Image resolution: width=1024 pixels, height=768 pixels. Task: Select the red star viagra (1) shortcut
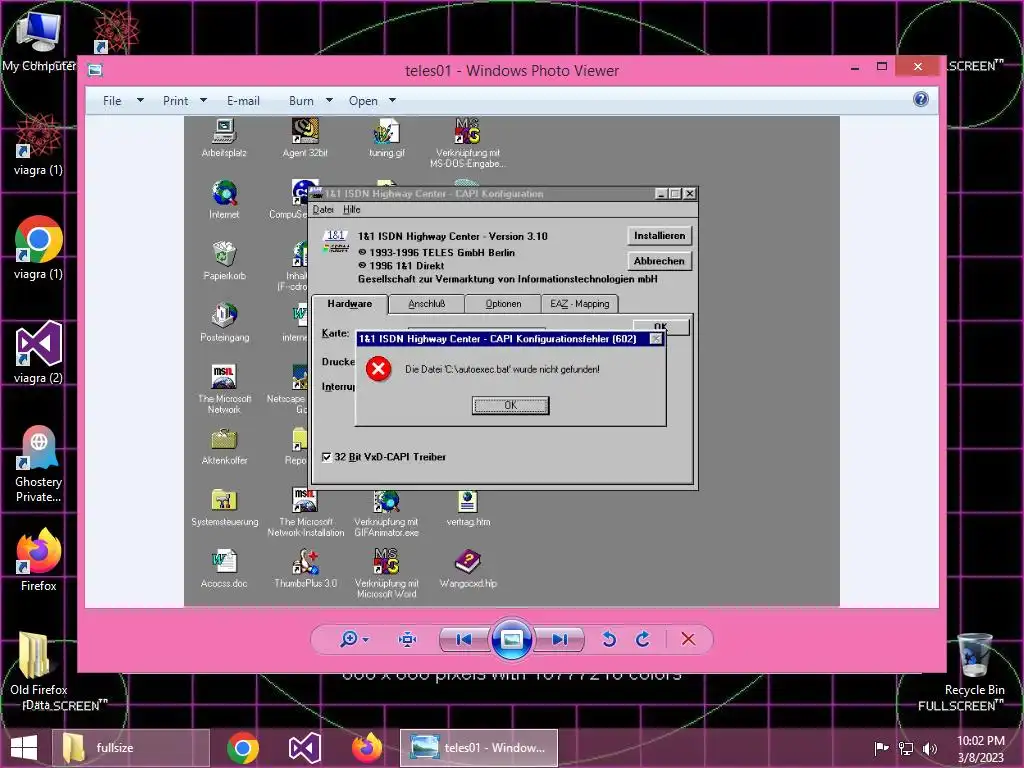coord(39,145)
